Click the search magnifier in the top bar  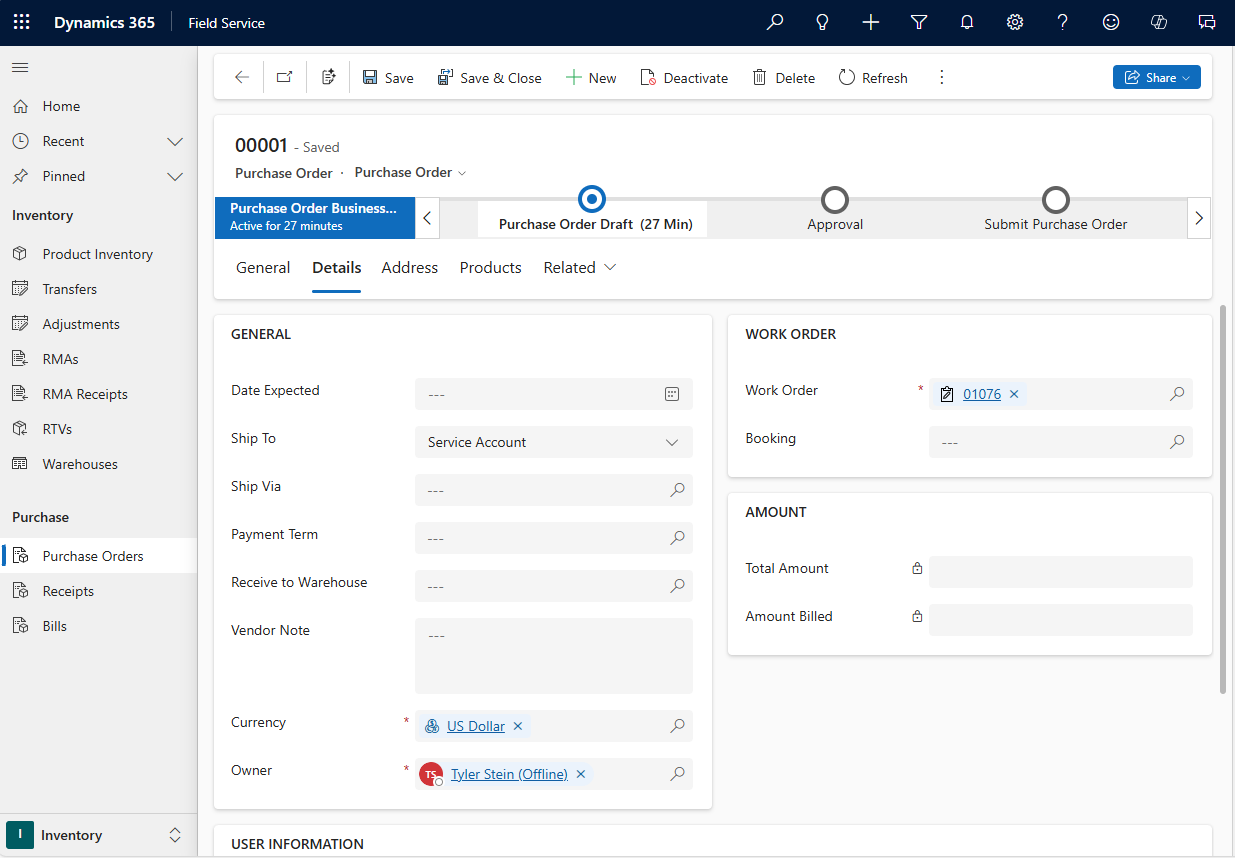click(774, 21)
